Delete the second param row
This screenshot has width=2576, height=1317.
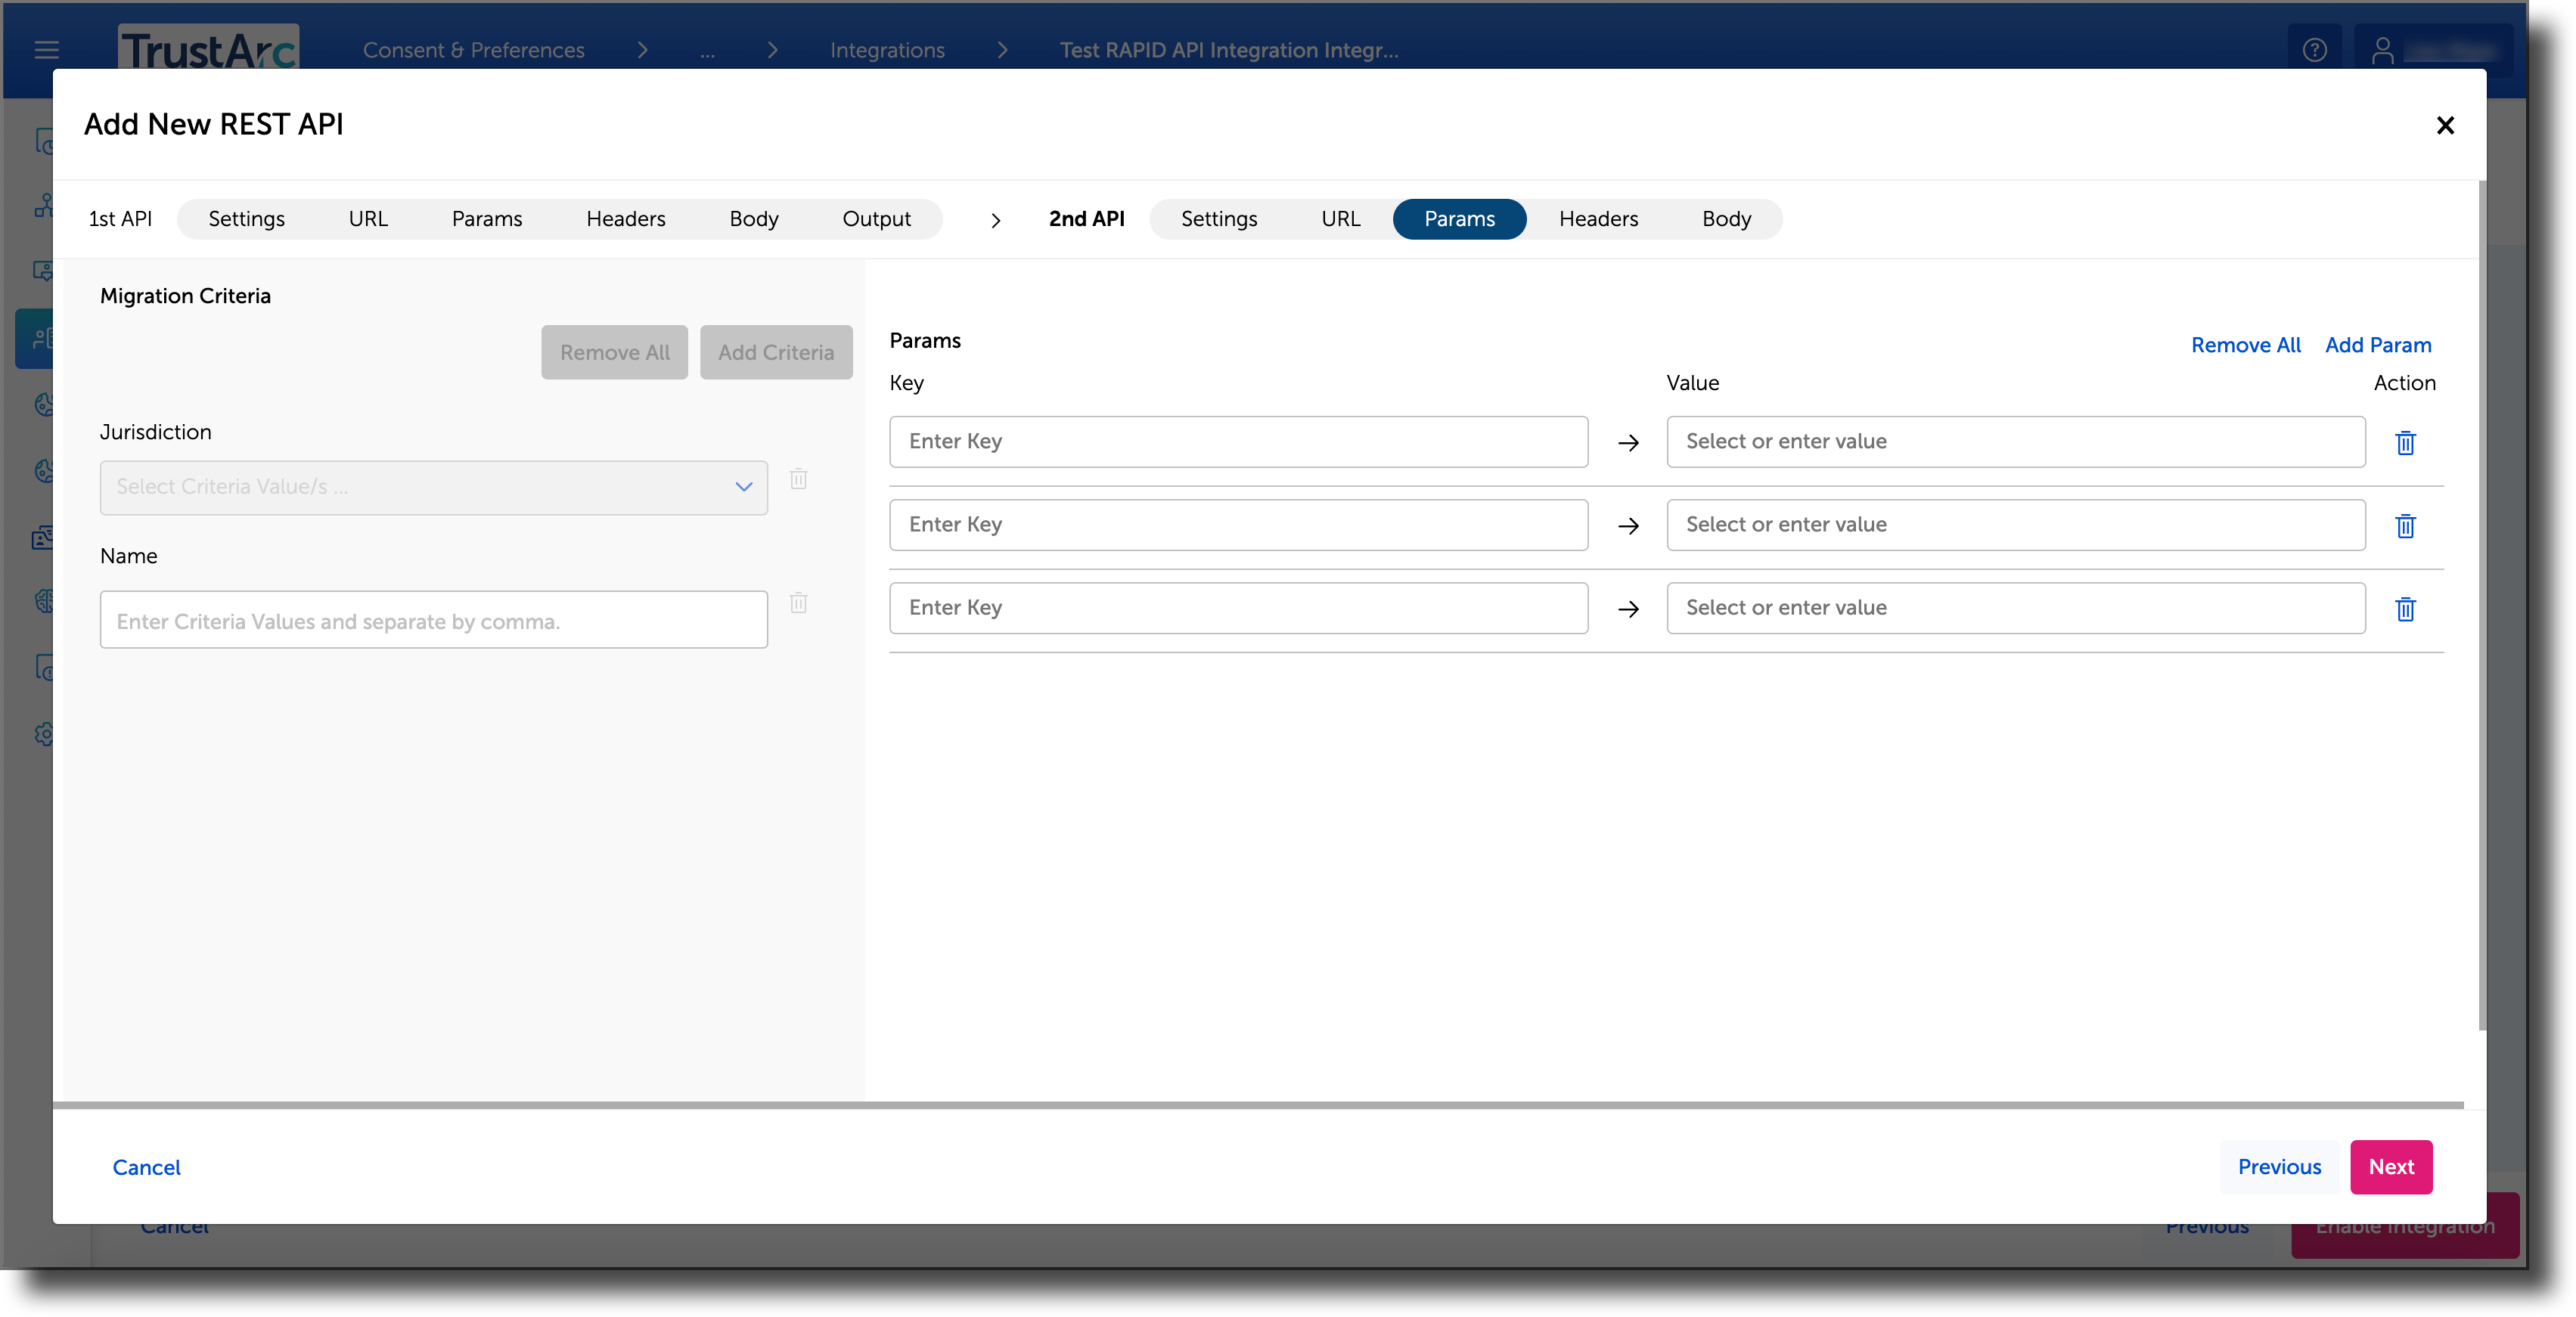point(2405,525)
